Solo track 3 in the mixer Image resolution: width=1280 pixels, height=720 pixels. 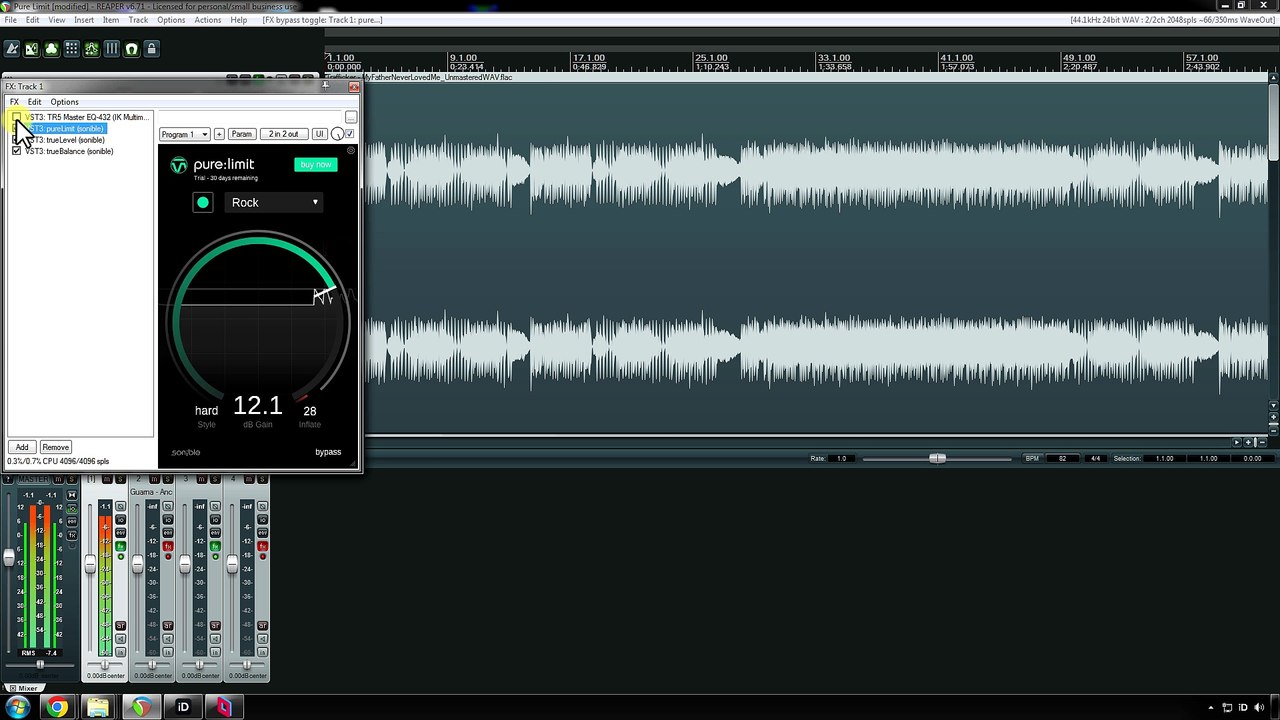coord(215,480)
